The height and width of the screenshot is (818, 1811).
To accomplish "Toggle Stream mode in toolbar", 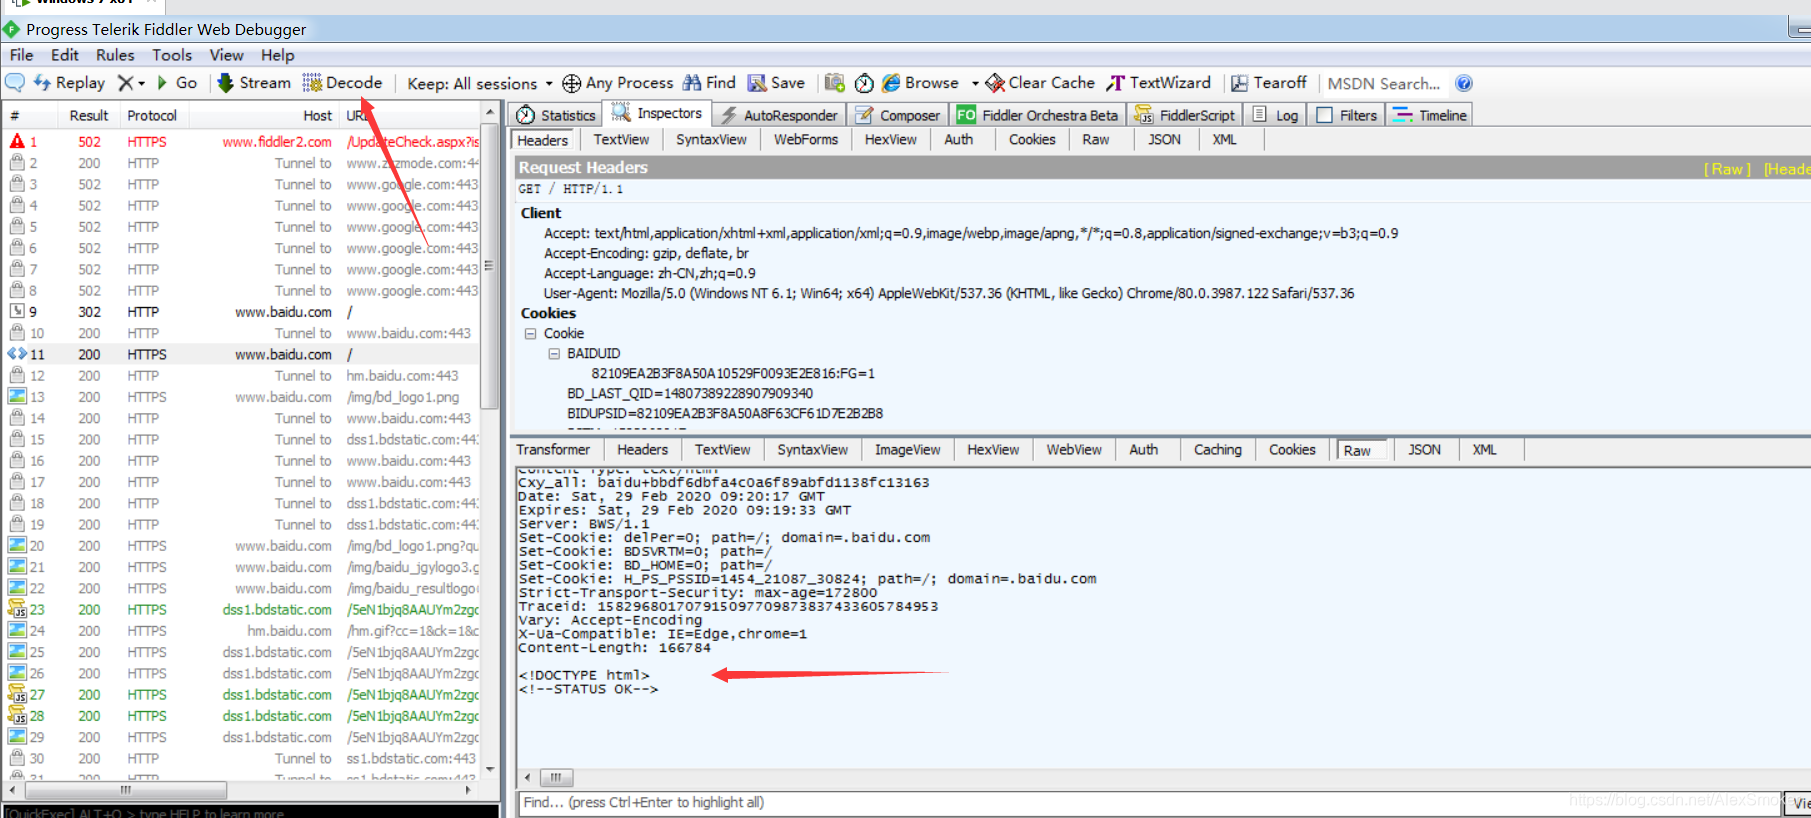I will [254, 83].
